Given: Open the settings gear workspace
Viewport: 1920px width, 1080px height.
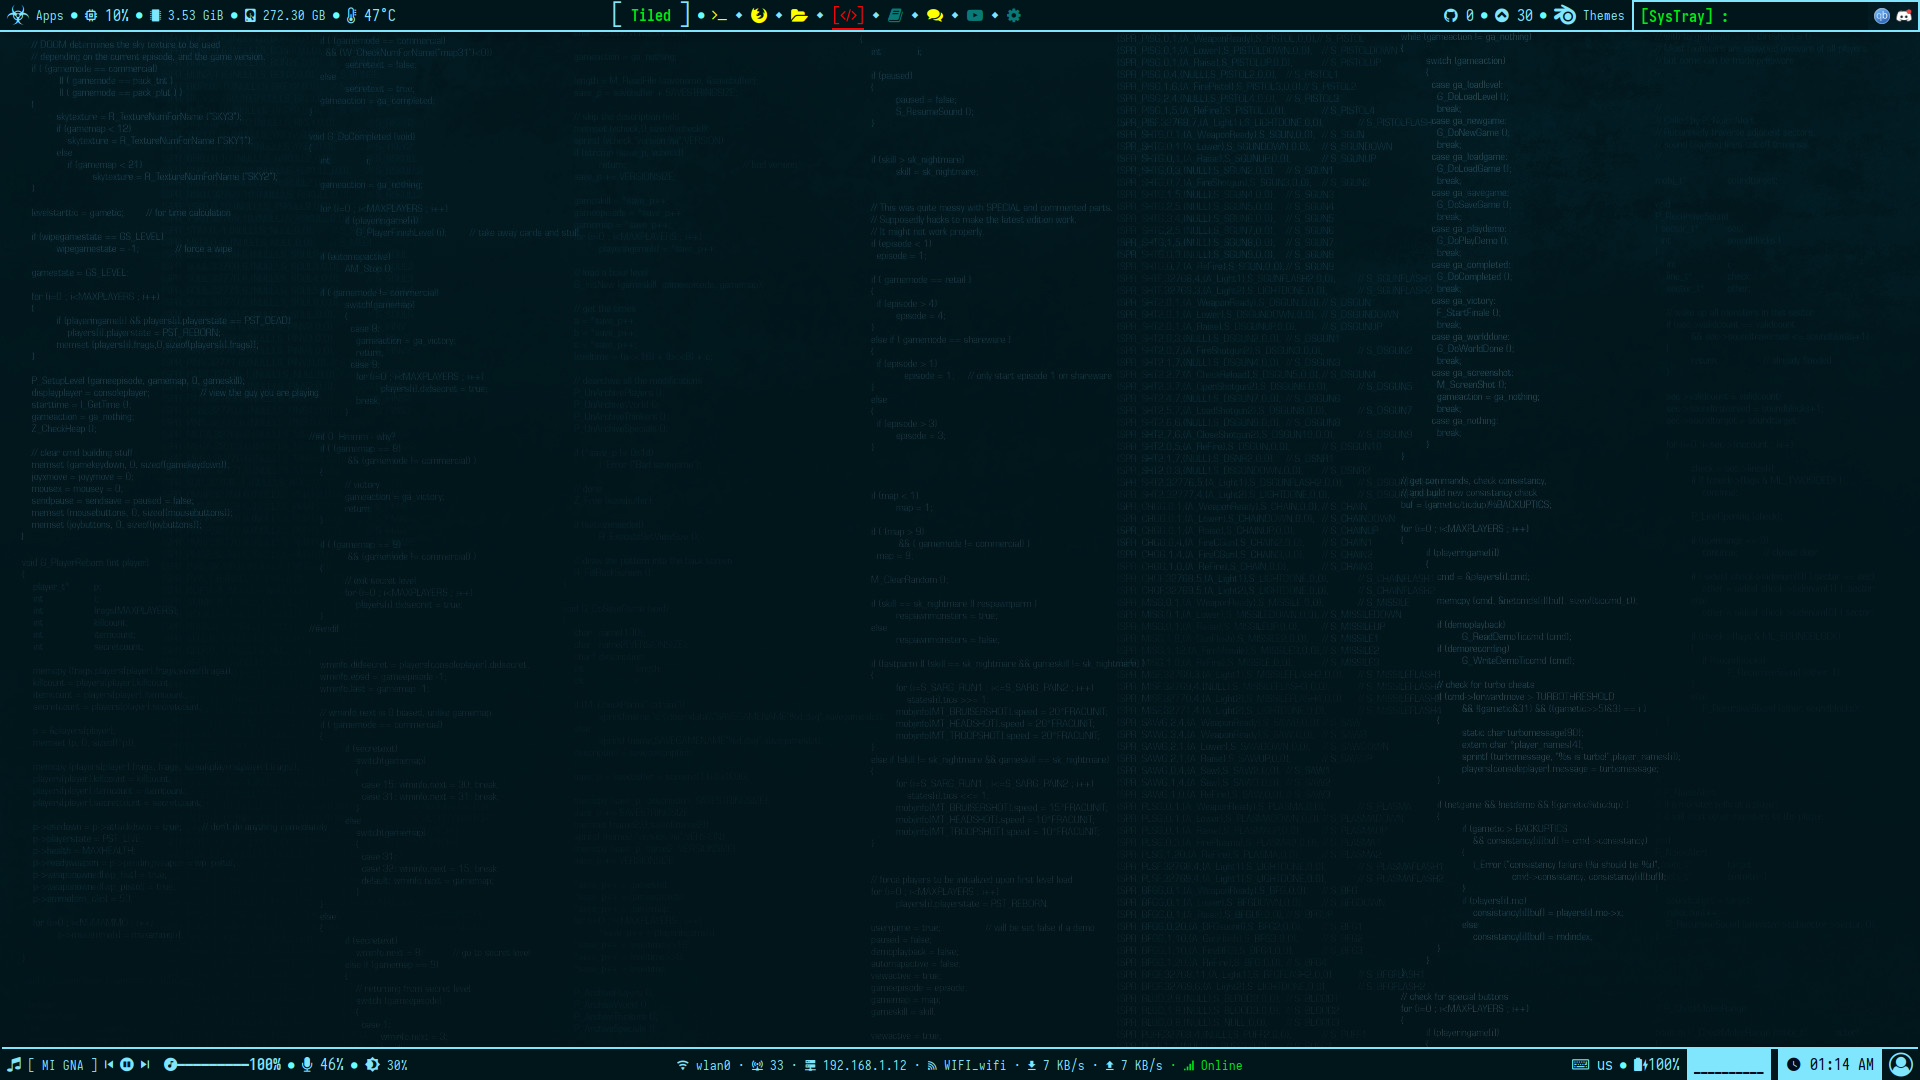Looking at the screenshot, I should point(1014,16).
